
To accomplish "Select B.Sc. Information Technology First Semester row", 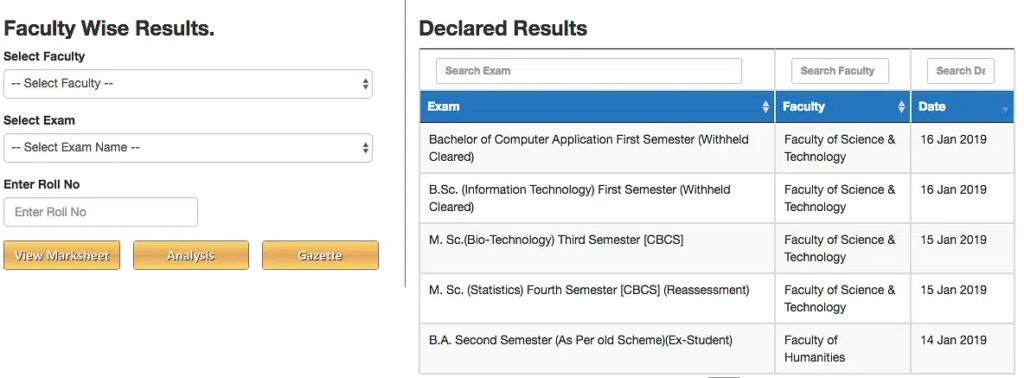I will point(717,198).
